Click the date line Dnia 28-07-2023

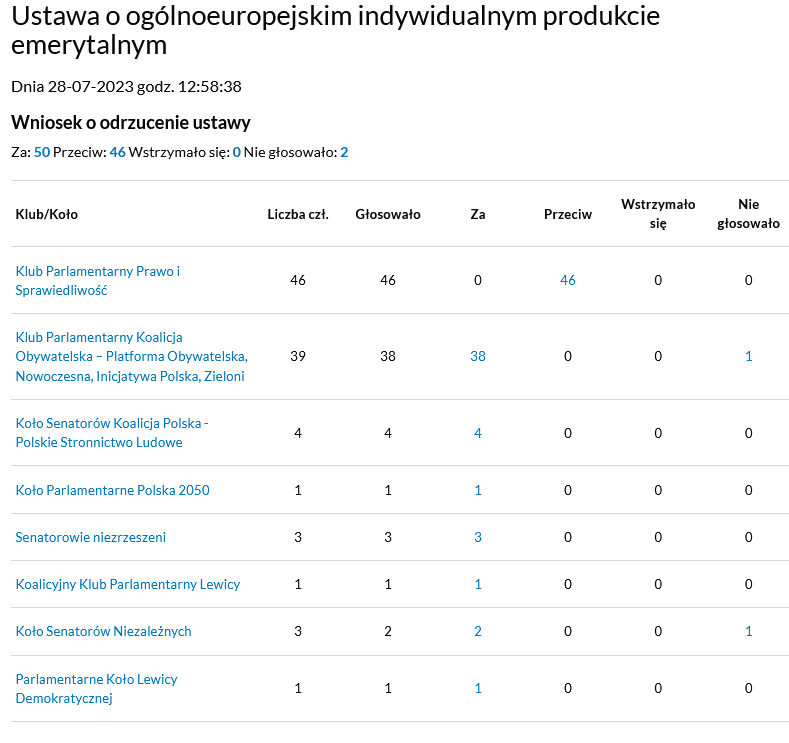click(126, 87)
